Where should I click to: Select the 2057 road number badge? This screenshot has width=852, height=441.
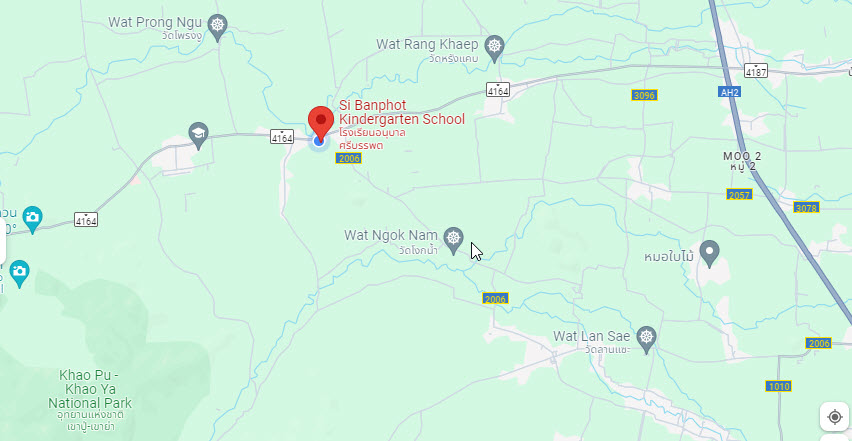coord(739,194)
